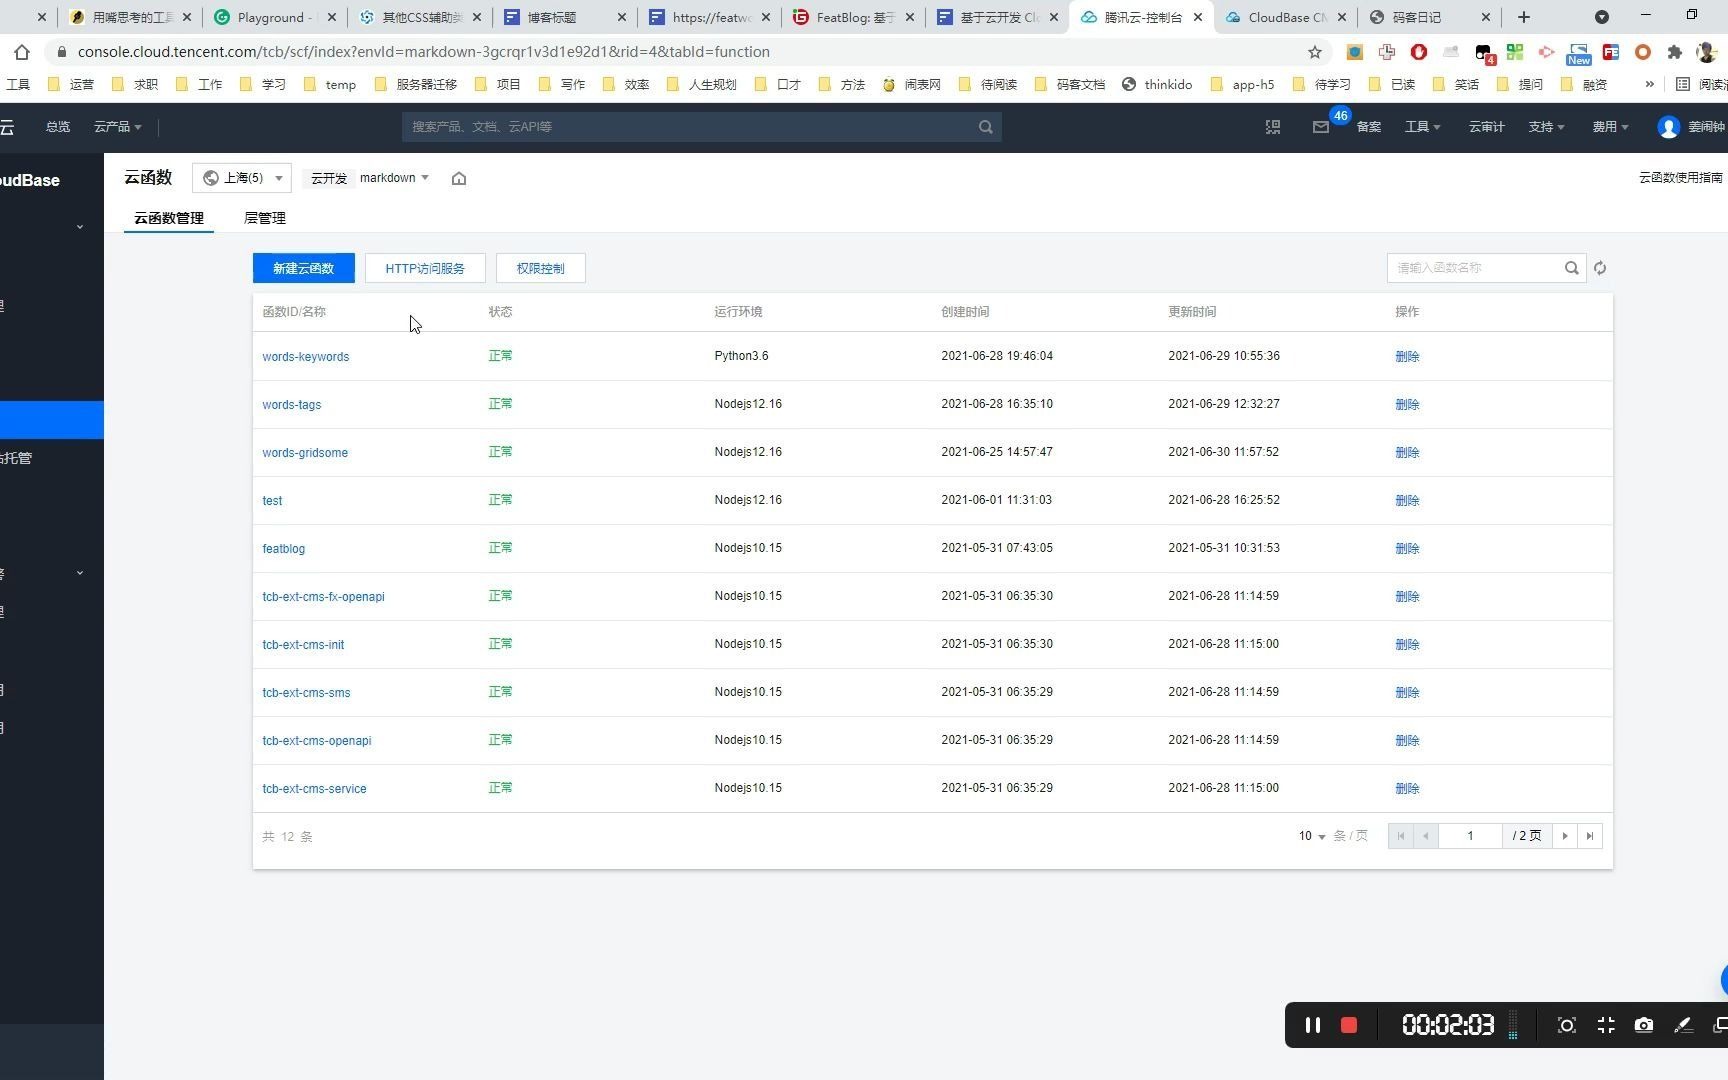Viewport: 1728px width, 1080px height.
Task: Delete the test function
Action: pyautogui.click(x=1407, y=501)
